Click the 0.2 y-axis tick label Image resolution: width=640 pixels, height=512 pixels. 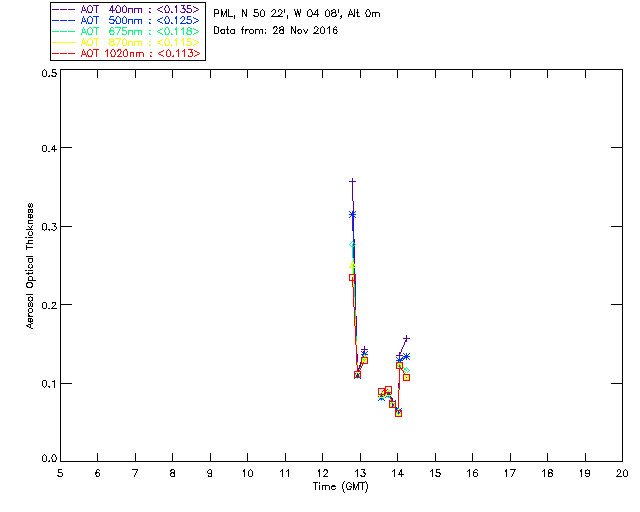tap(49, 305)
